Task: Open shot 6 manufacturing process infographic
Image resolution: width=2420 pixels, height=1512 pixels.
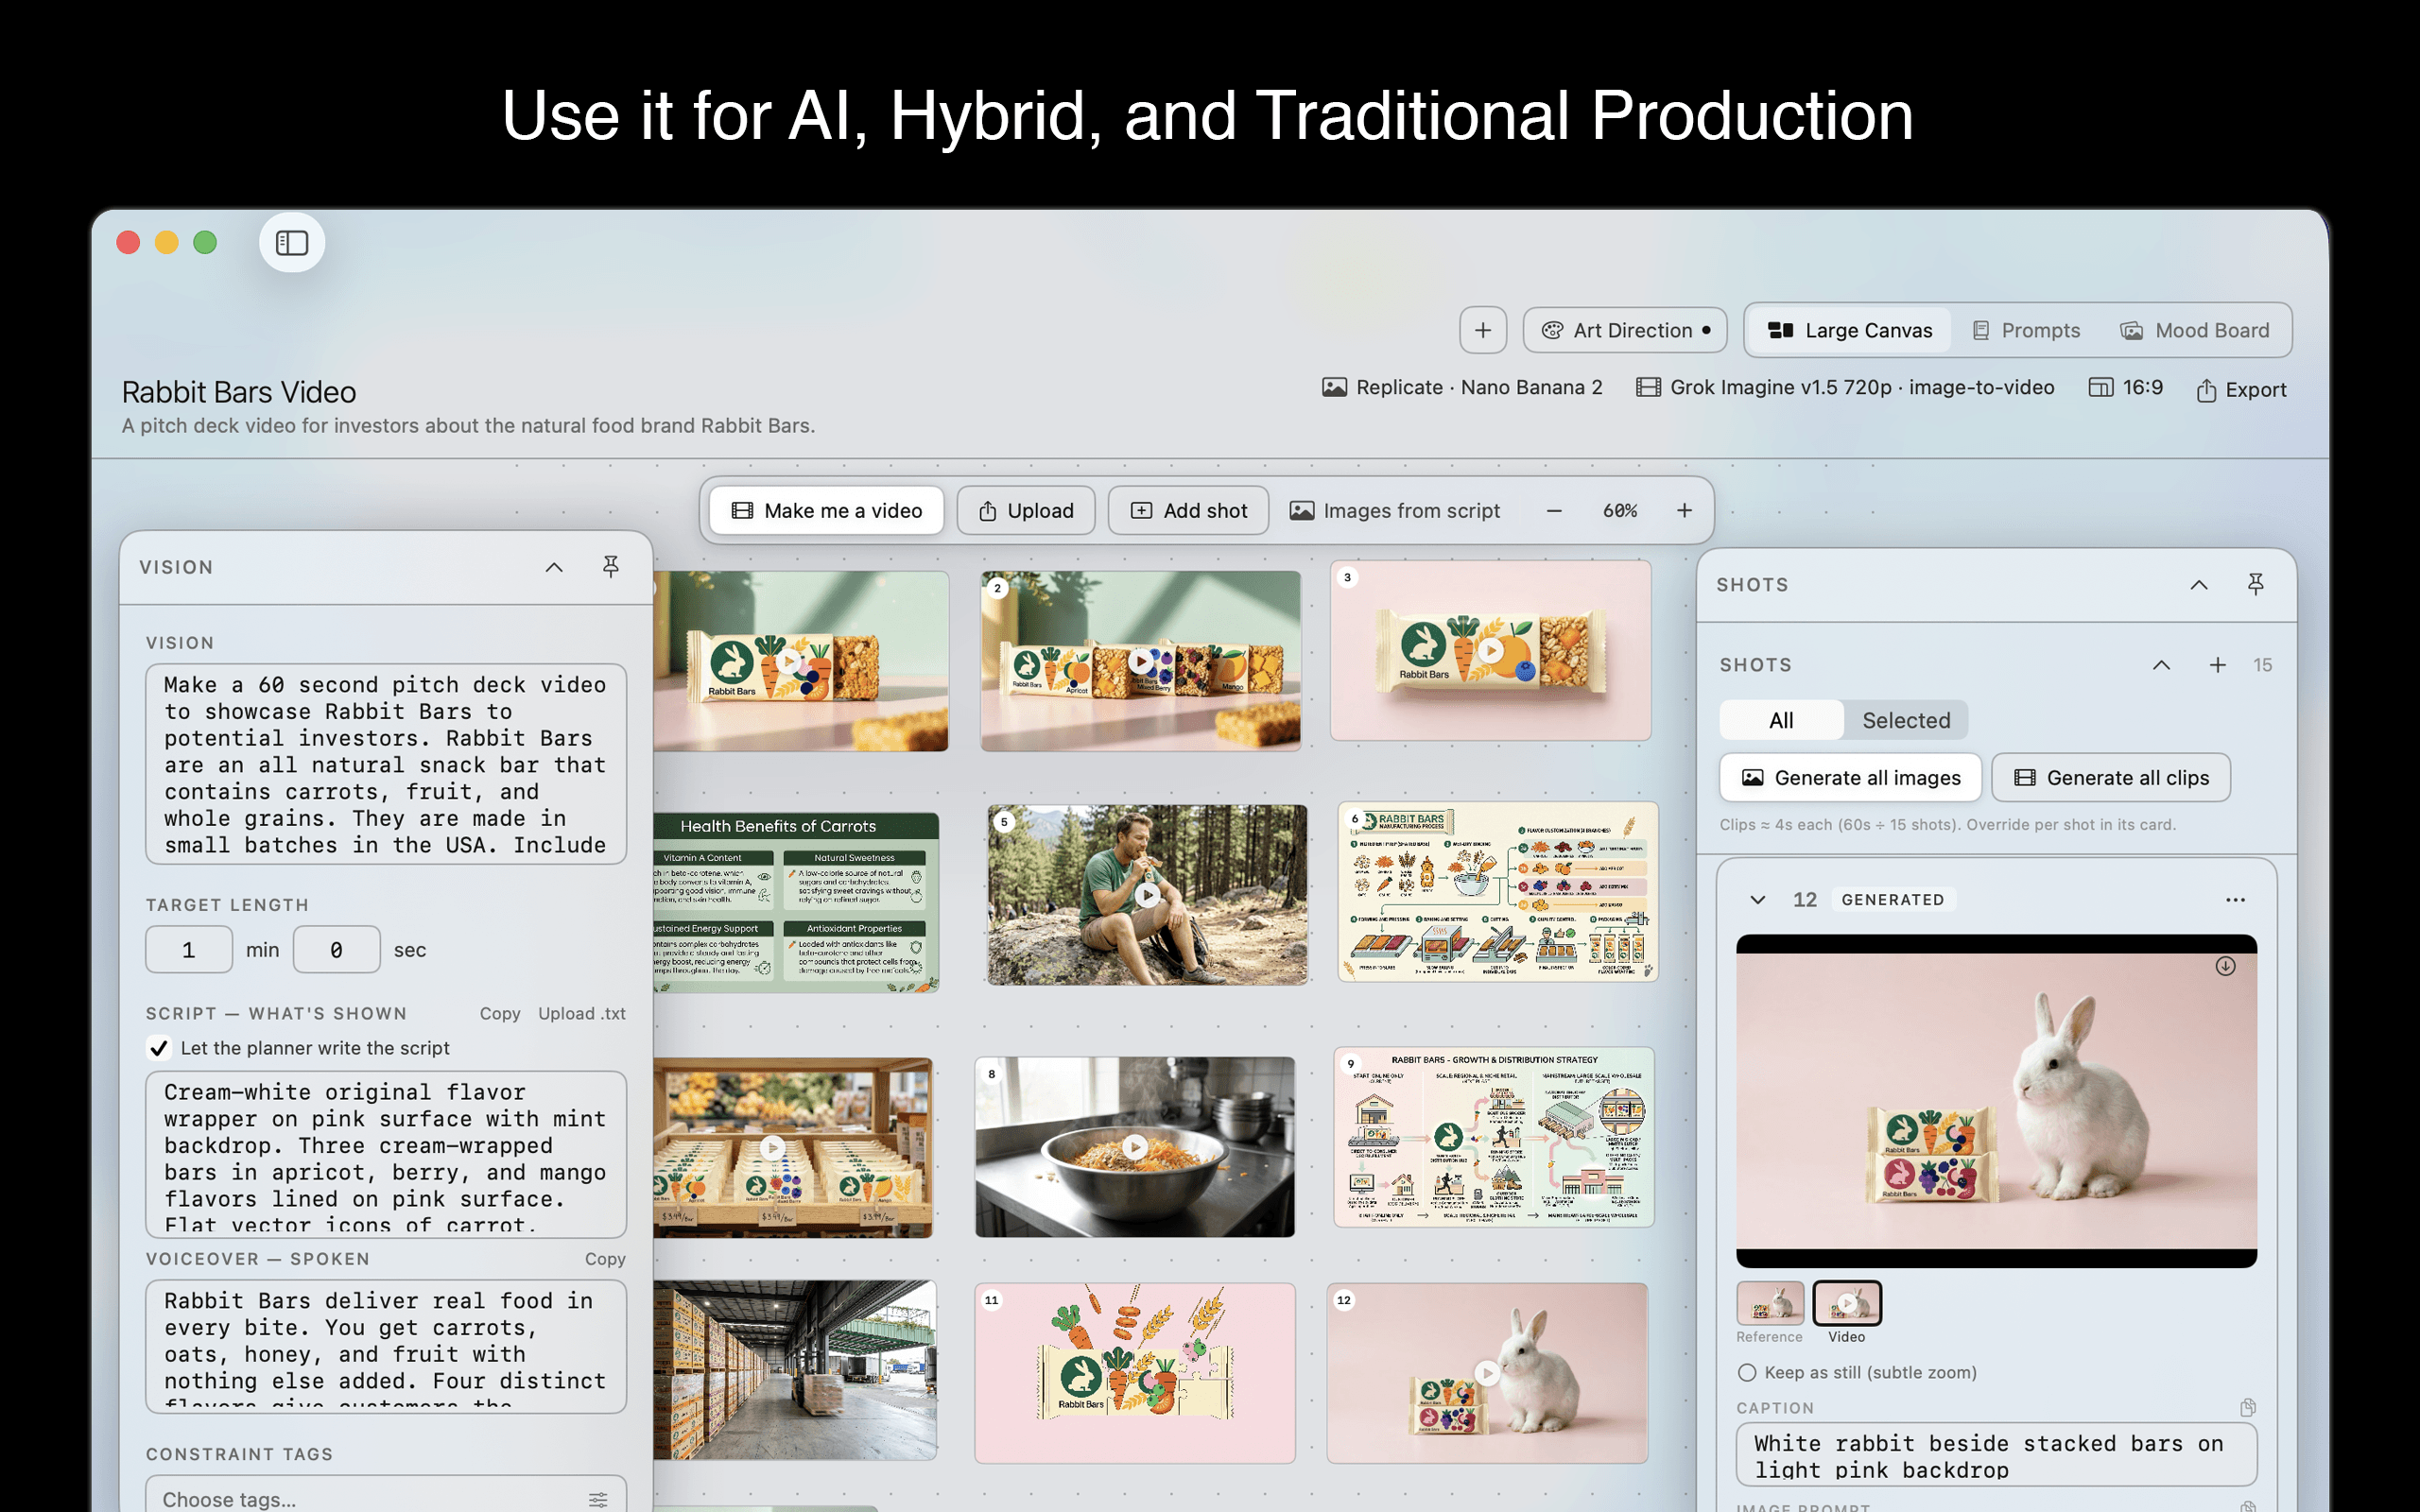Action: coord(1498,892)
